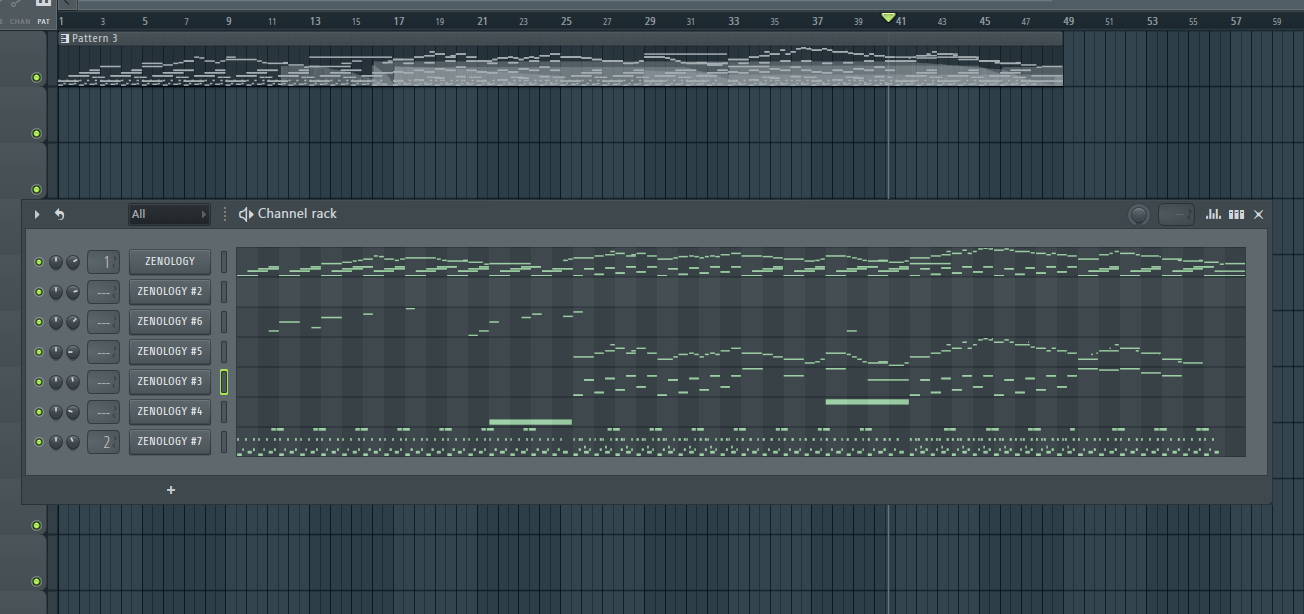Viewport: 1304px width, 614px height.
Task: Select ZENOLOGY #2 via its selector LED
Action: (x=224, y=292)
